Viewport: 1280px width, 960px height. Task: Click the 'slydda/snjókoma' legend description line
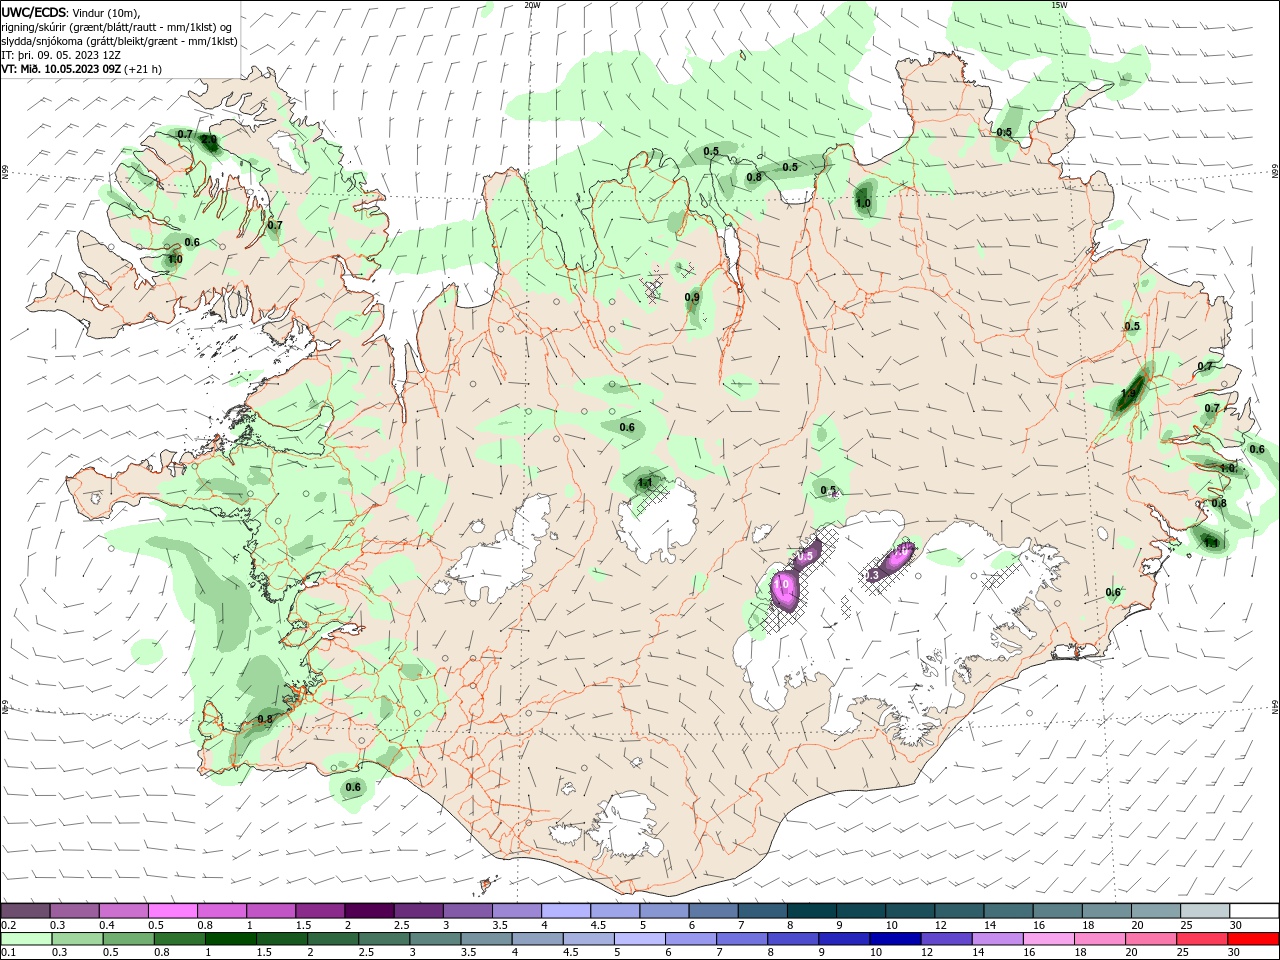tap(119, 41)
